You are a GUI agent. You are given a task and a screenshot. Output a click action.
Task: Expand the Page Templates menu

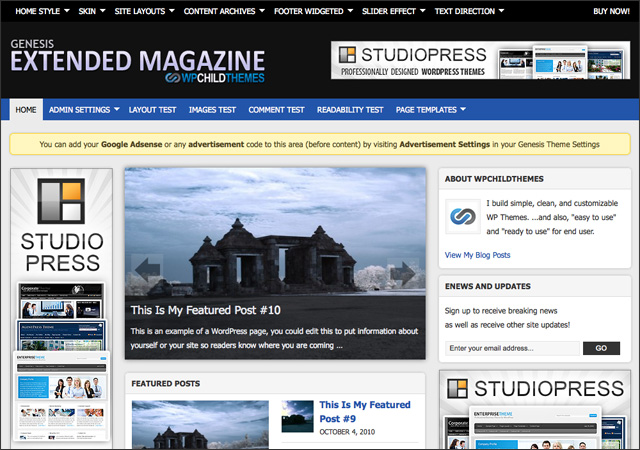pos(431,110)
